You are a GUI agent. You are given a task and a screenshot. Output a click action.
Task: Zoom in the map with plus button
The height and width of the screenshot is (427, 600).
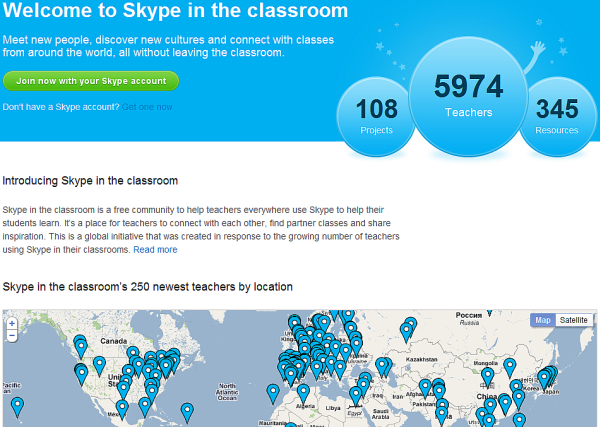(12, 324)
